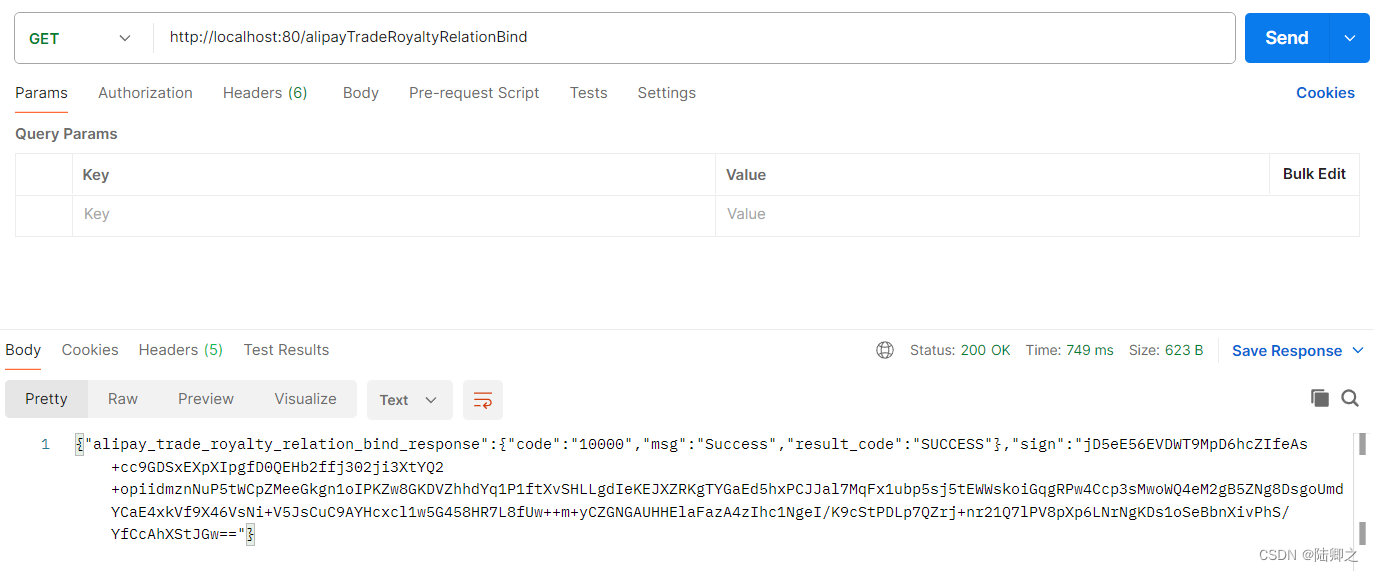Click the Key column header

95,175
